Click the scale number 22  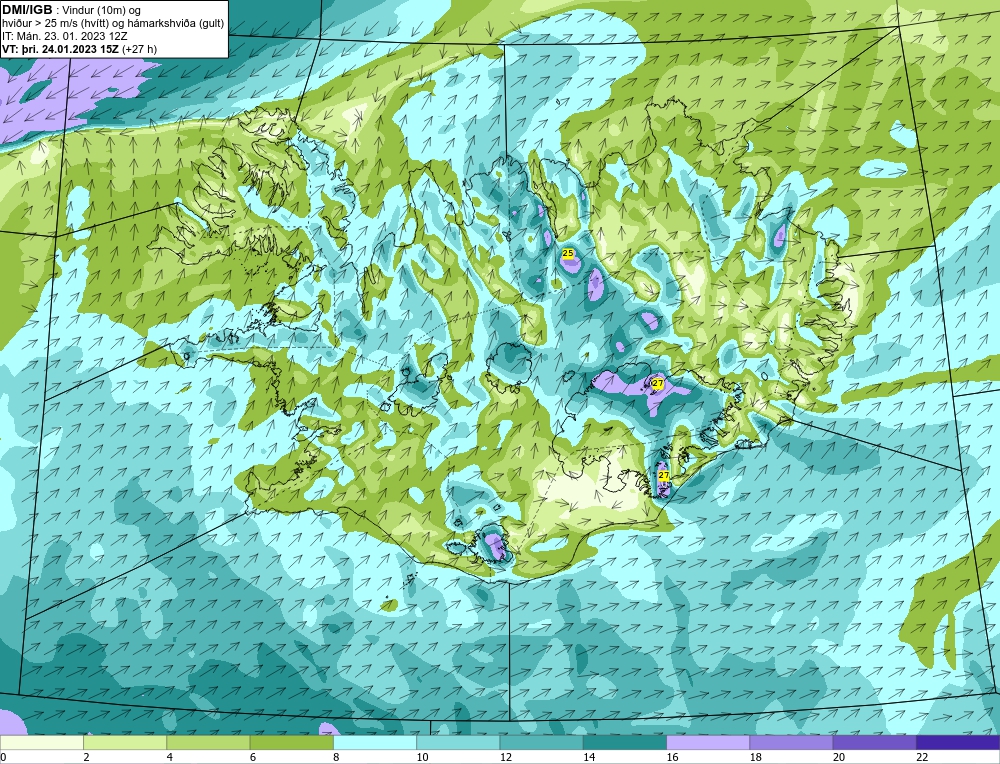(922, 757)
